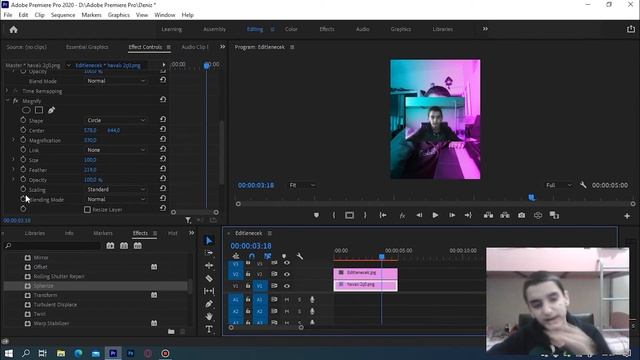Select the Type tool
Screen dimensions: 640x360
pyautogui.click(x=209, y=329)
